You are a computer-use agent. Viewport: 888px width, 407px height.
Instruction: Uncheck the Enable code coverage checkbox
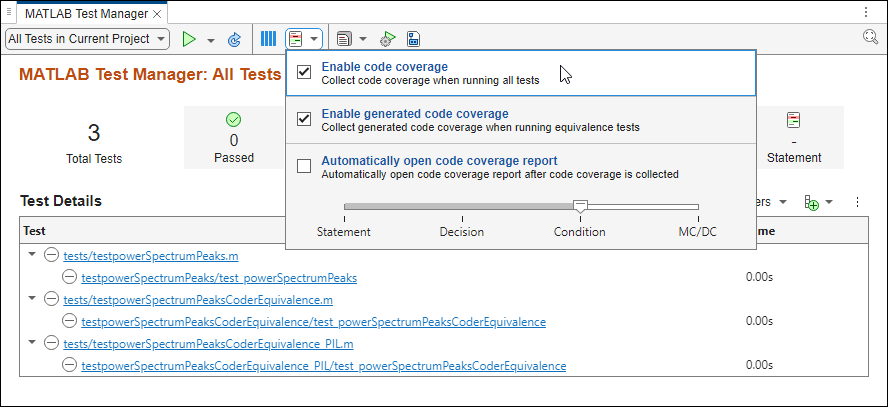pos(305,73)
